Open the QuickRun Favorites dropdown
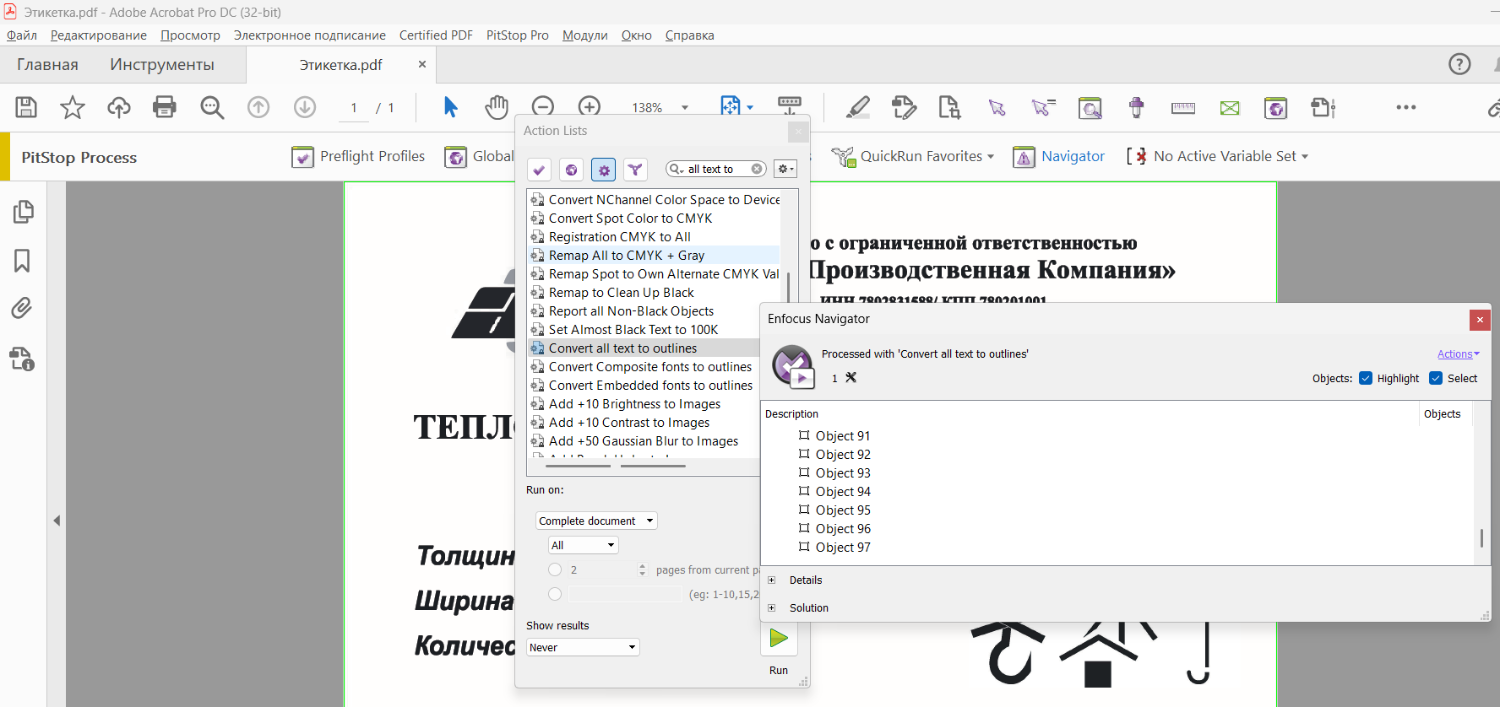 pos(913,156)
